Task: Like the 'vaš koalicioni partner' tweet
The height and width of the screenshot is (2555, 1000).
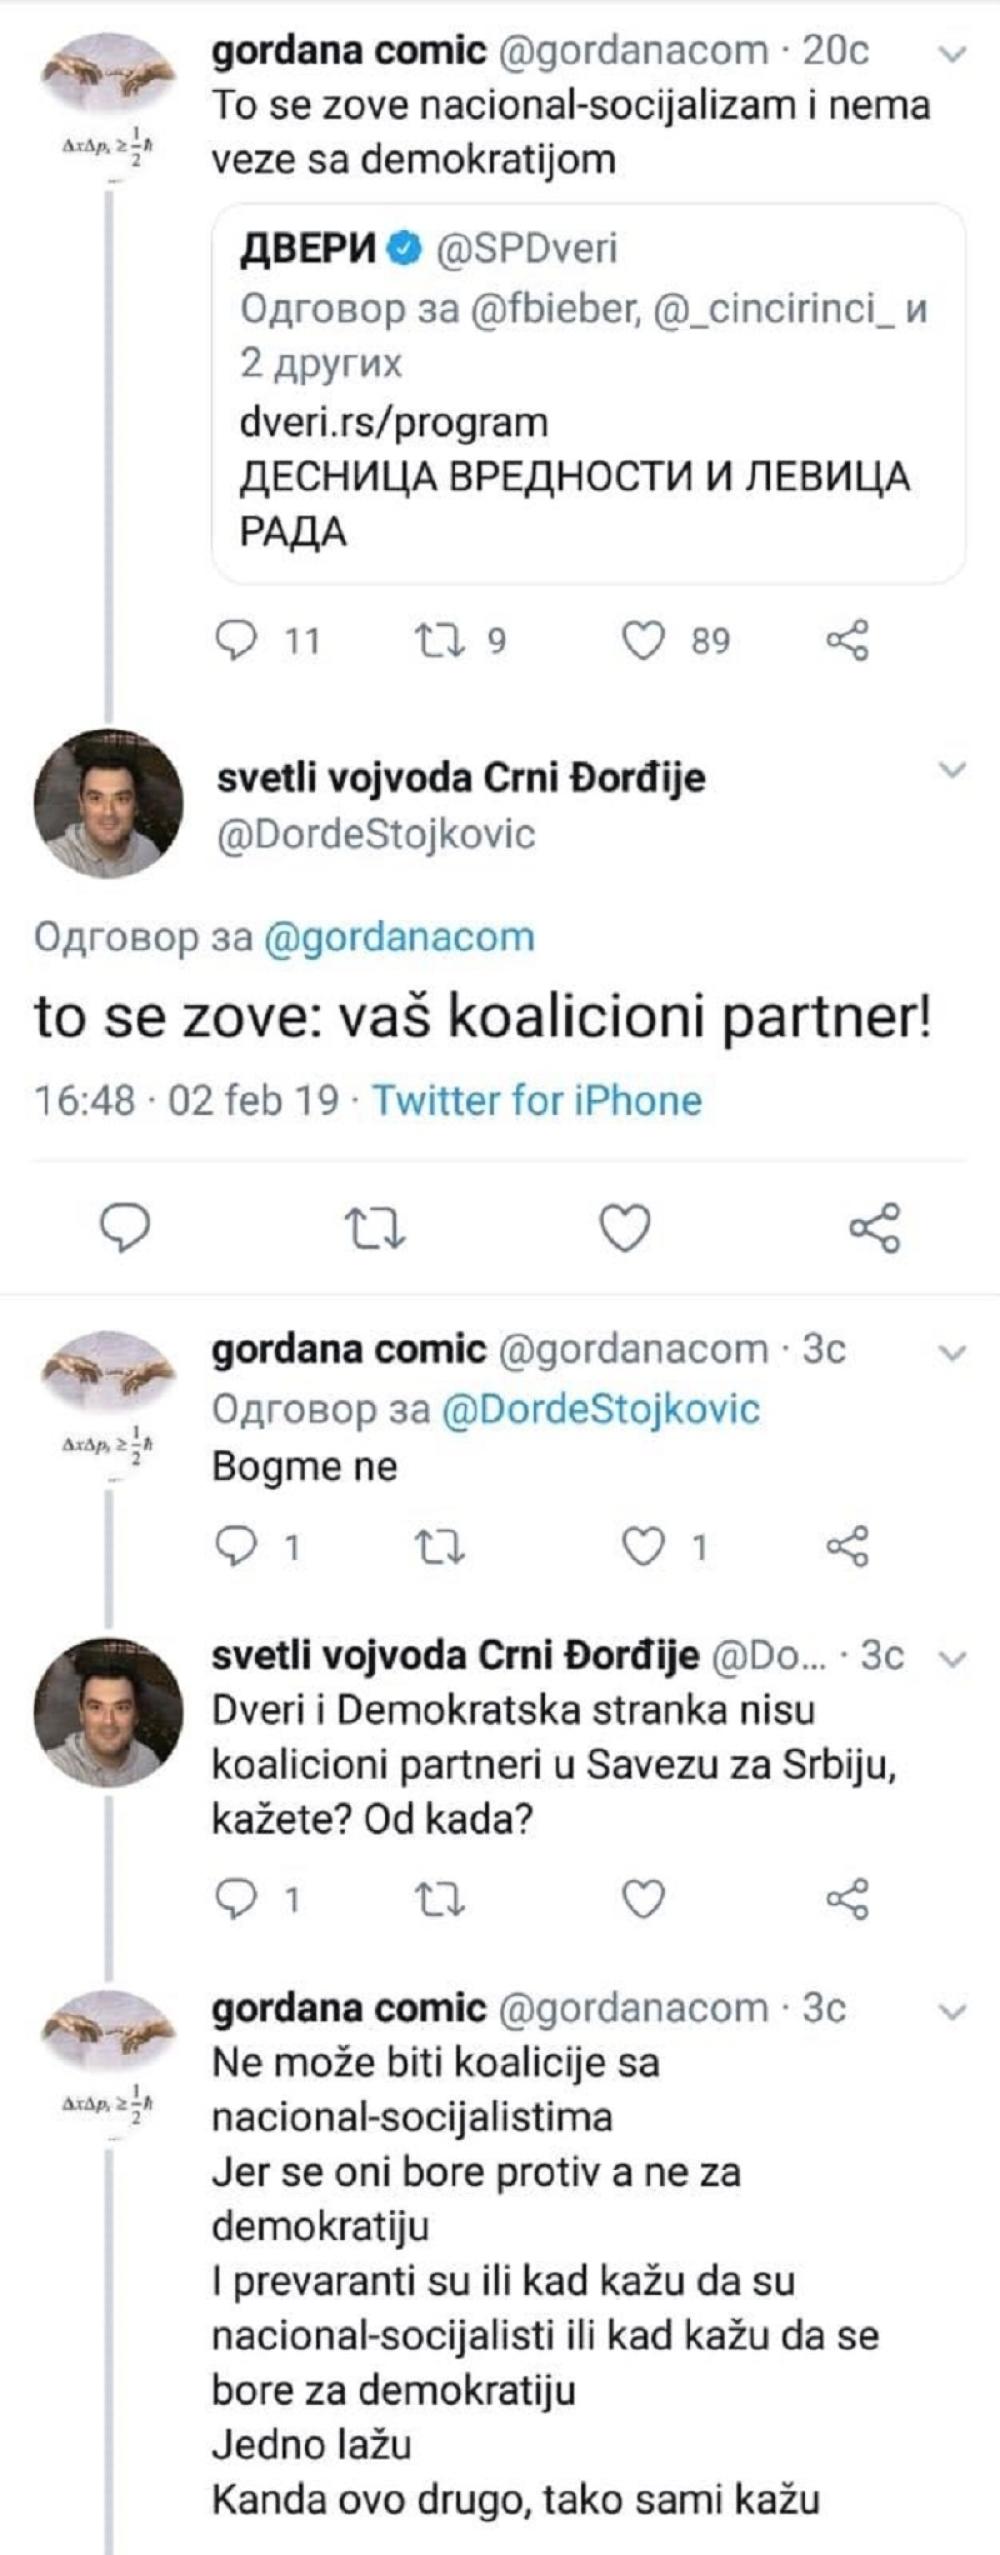Action: pos(625,1227)
